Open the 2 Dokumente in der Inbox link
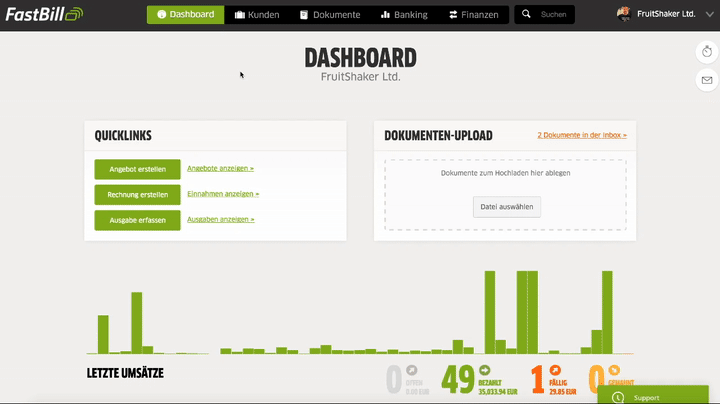Screen dimensions: 720x404 coord(581,135)
